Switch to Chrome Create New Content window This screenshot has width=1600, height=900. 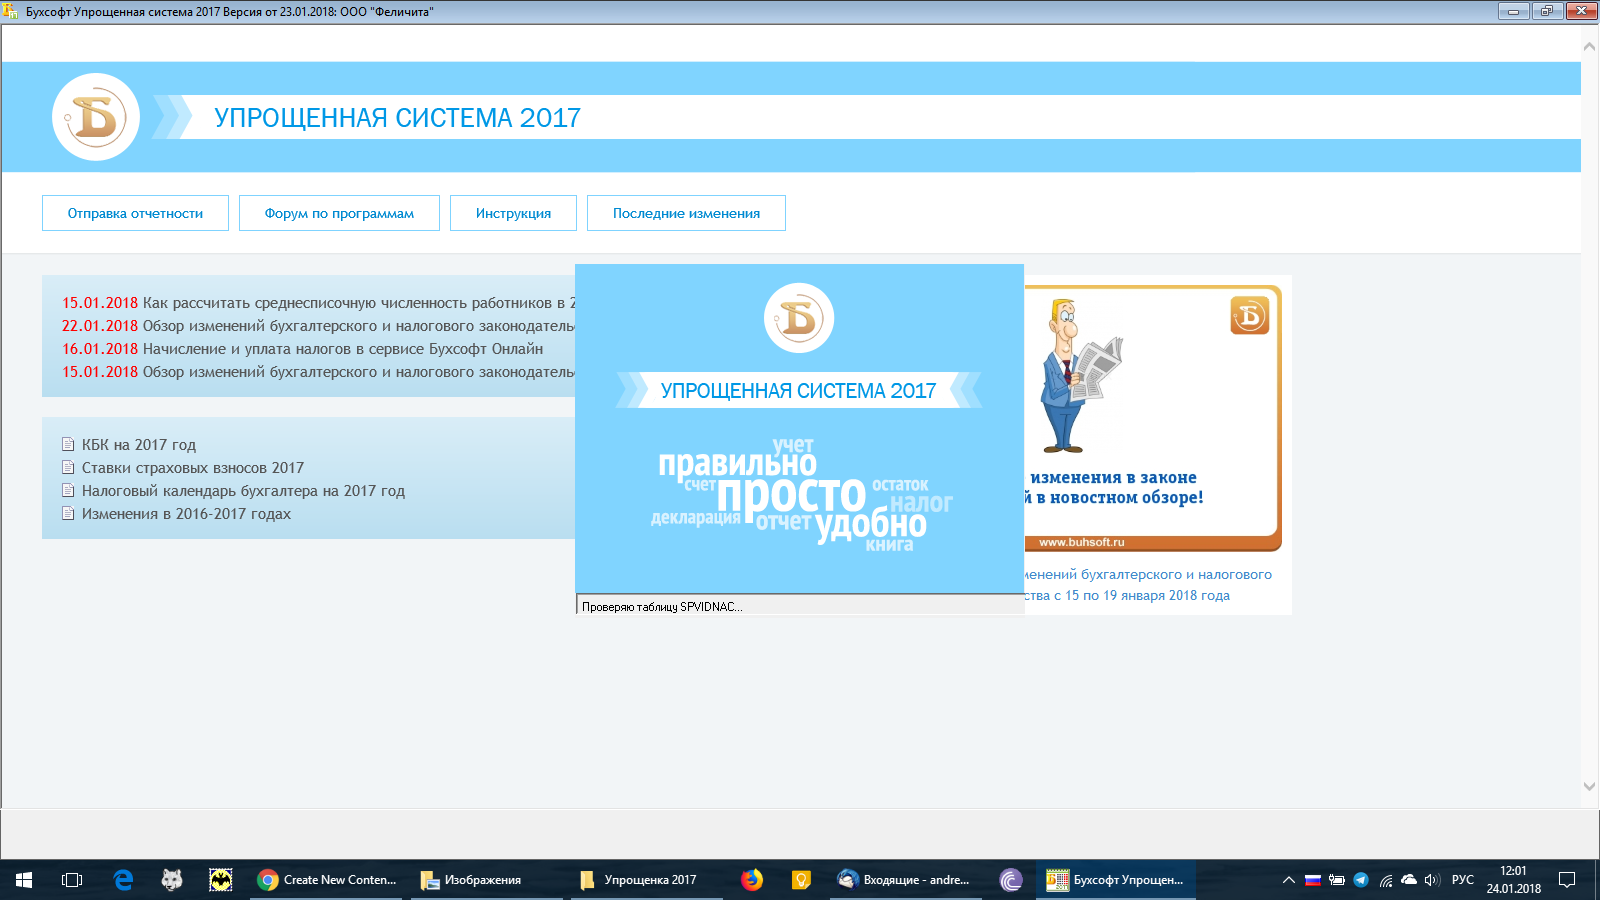tap(327, 880)
